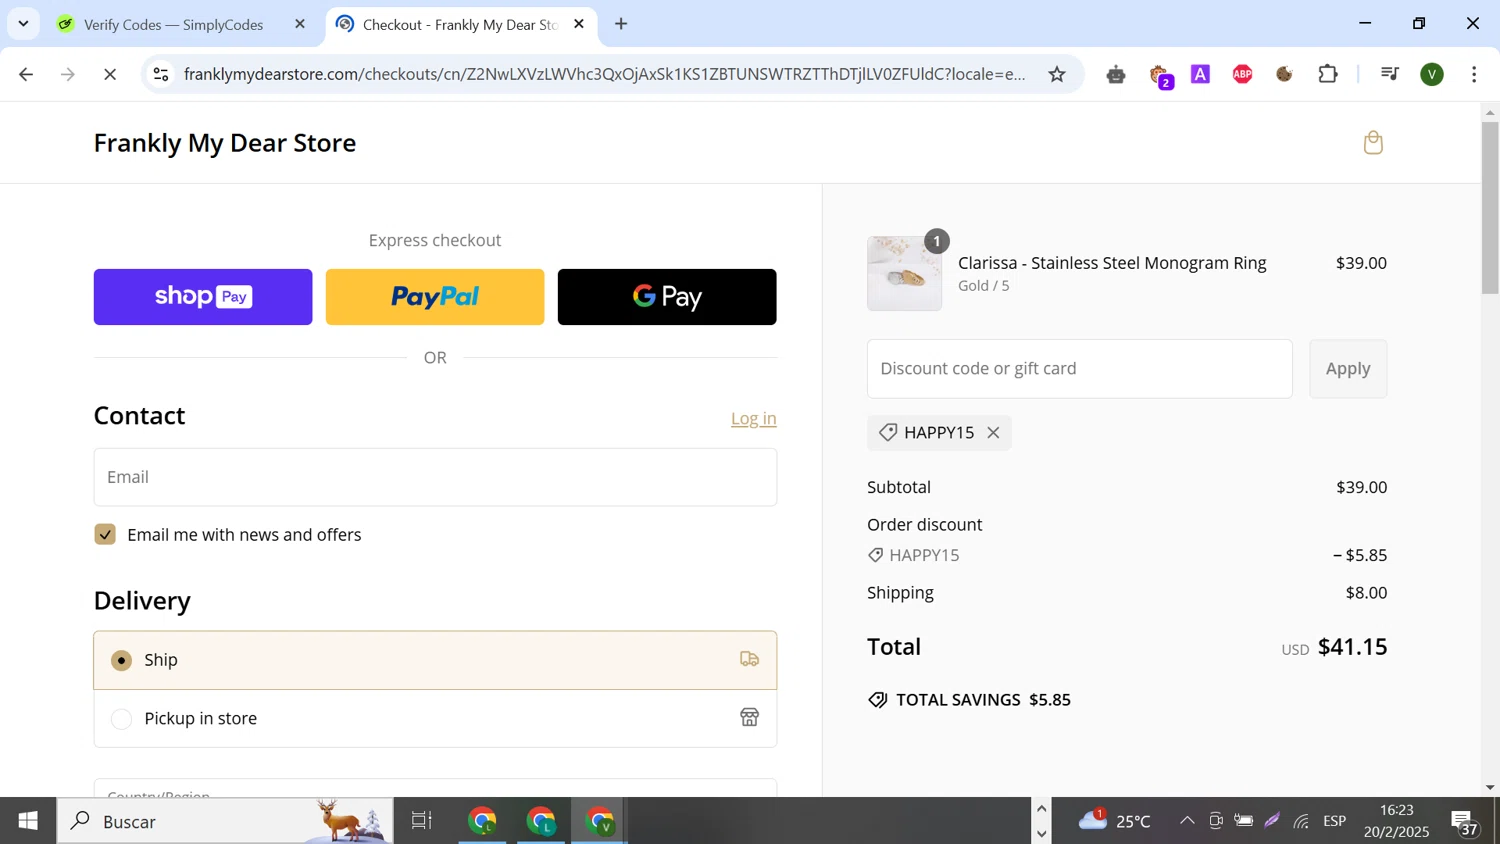Pay with Shop Pay button

[x=203, y=297]
